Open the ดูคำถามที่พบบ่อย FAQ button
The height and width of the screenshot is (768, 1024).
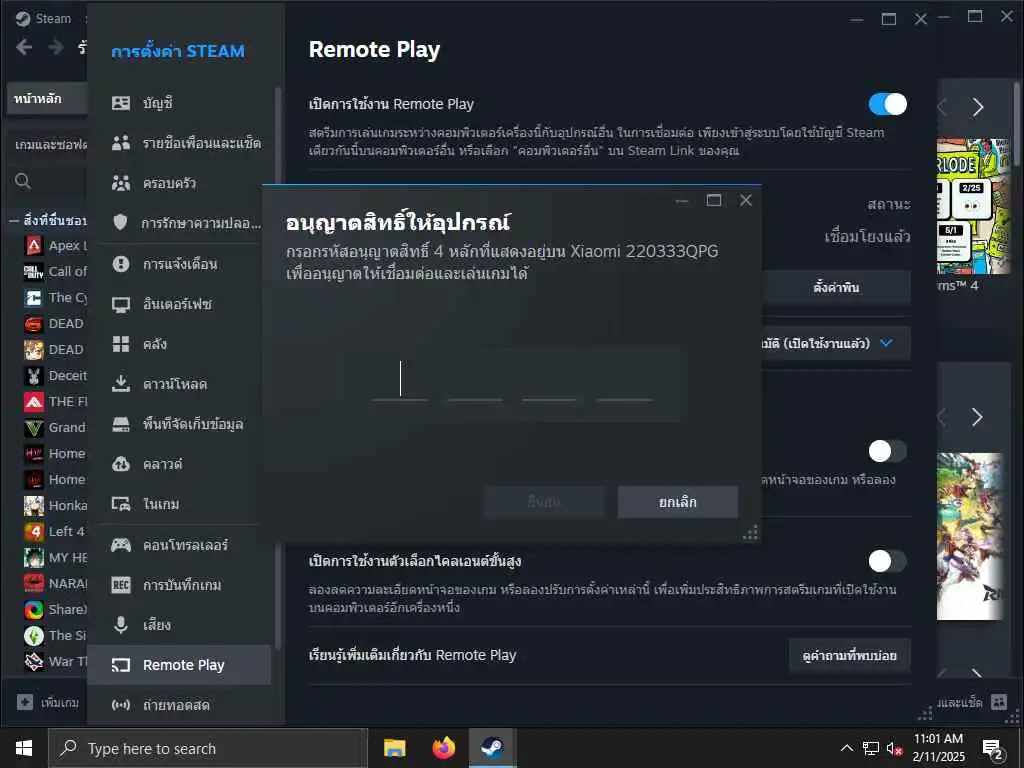click(x=850, y=655)
